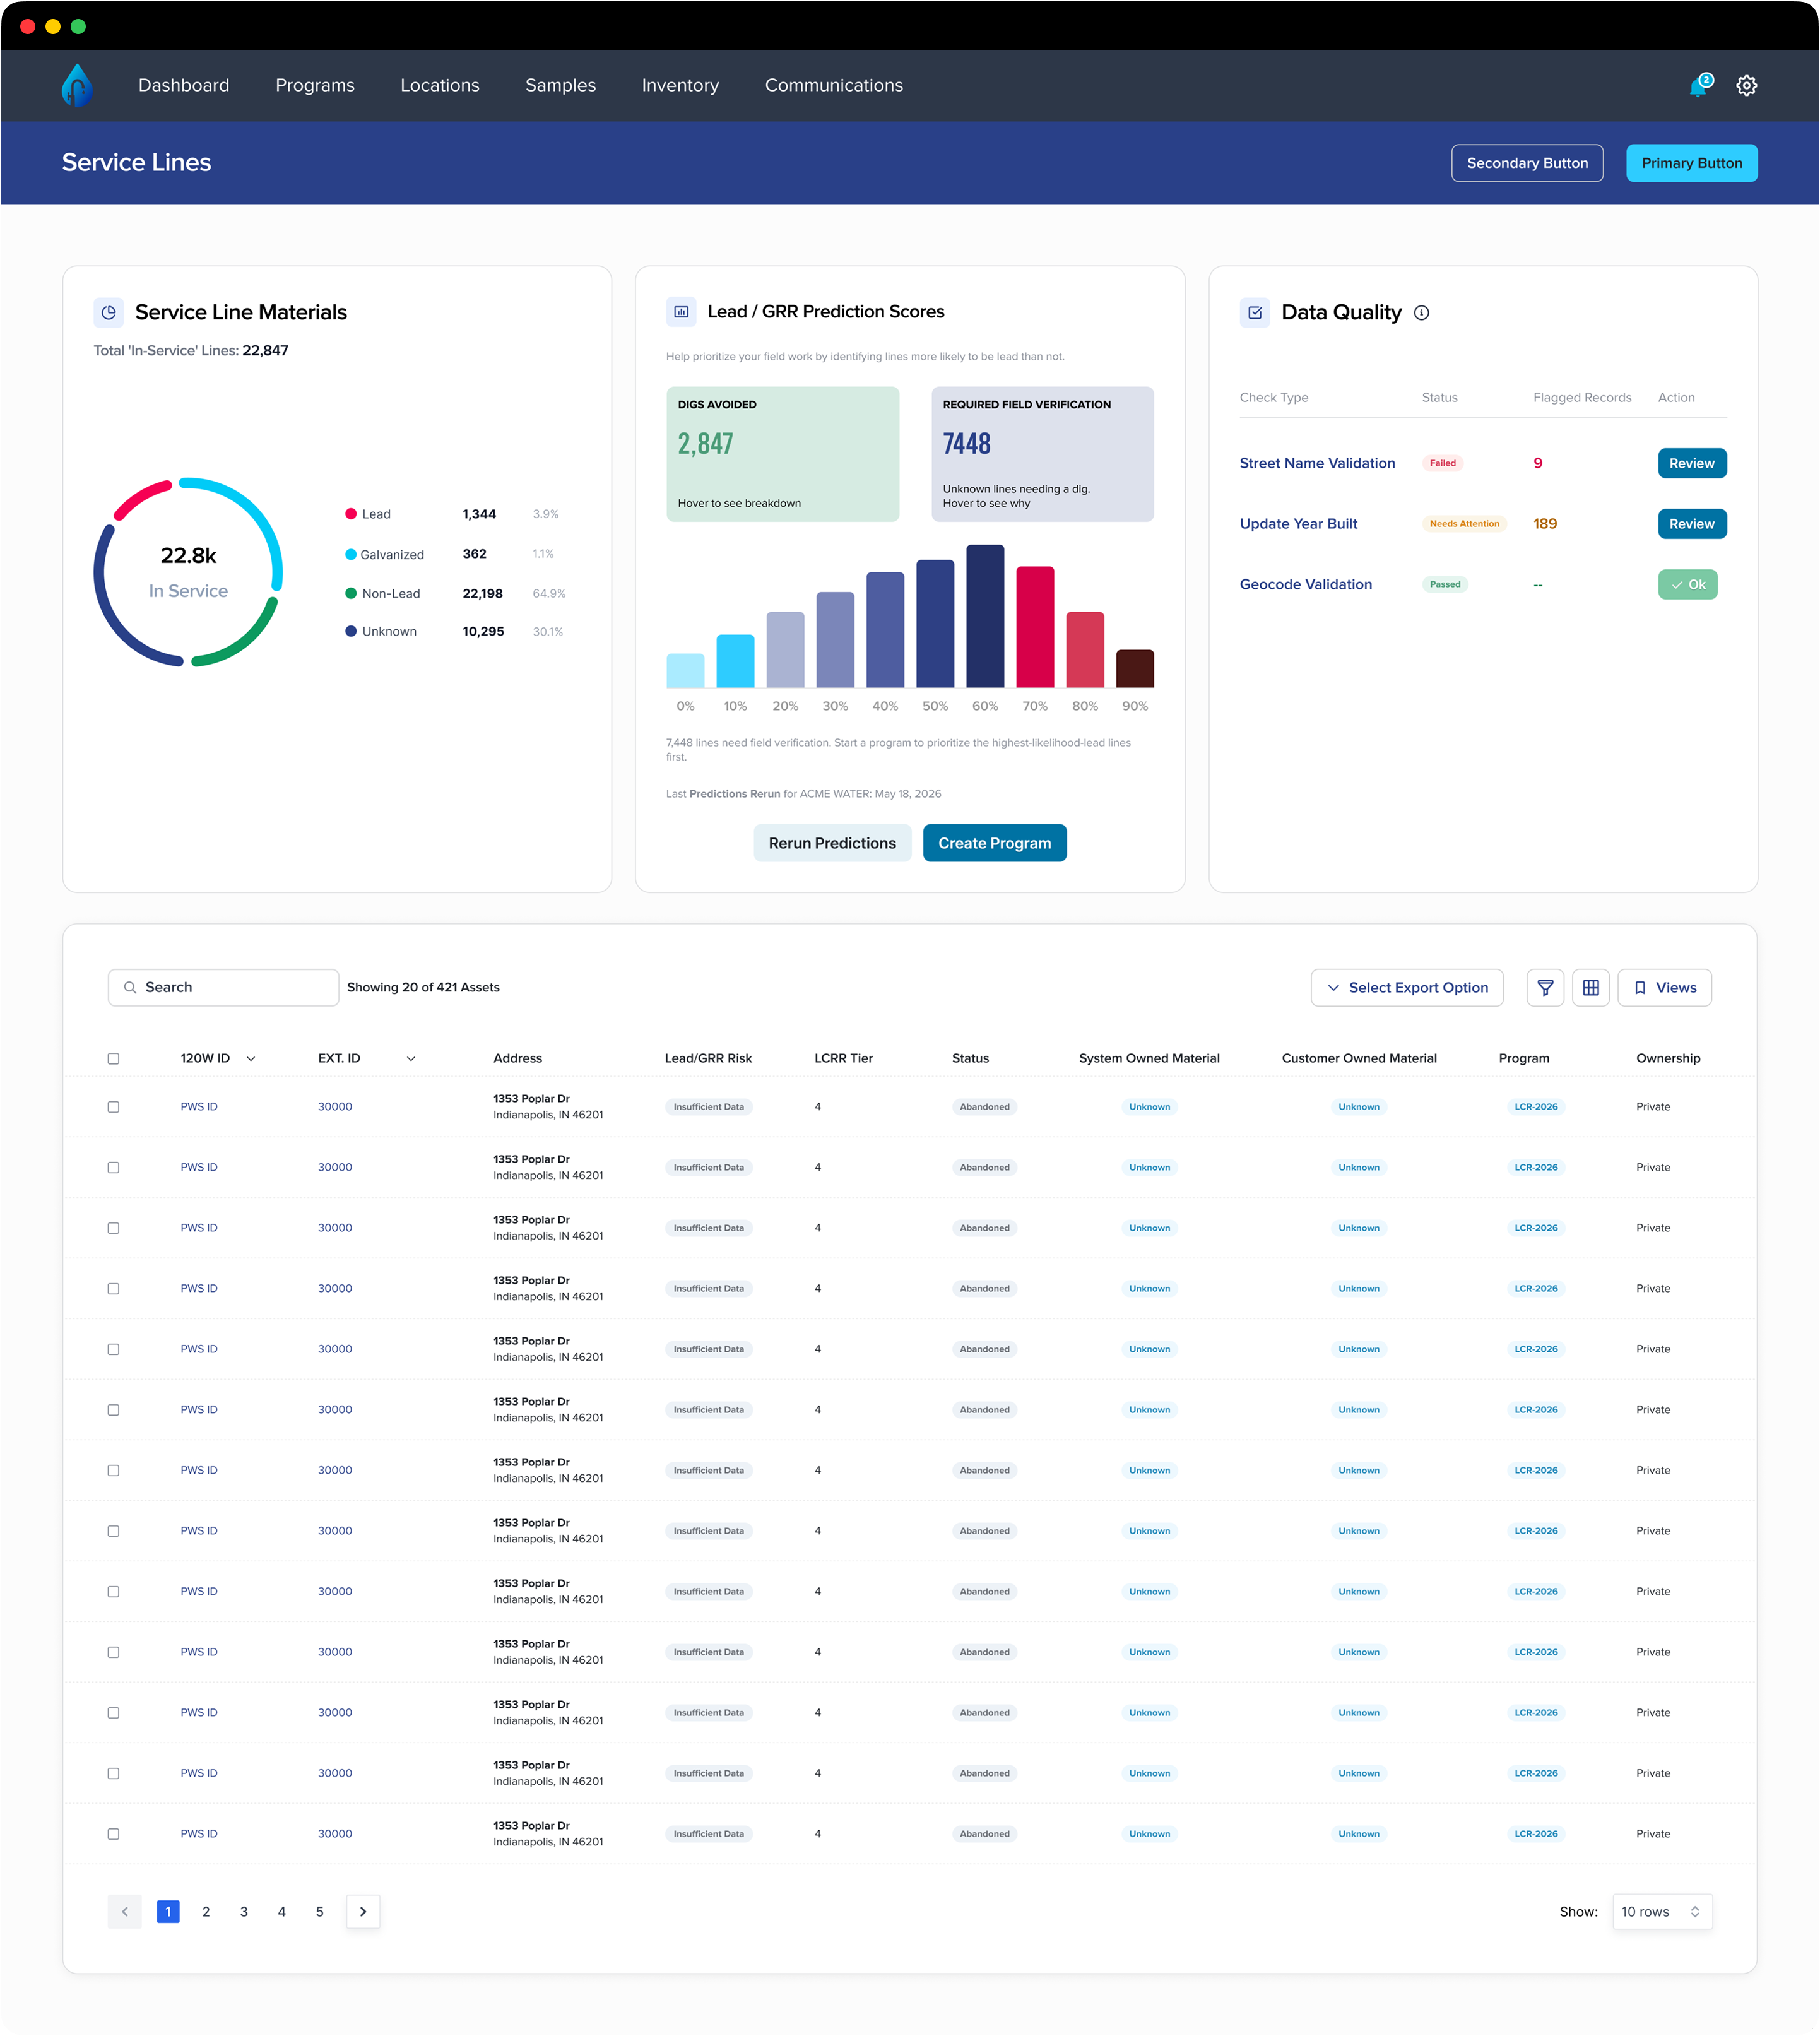Open the Programs nav item

[x=315, y=86]
